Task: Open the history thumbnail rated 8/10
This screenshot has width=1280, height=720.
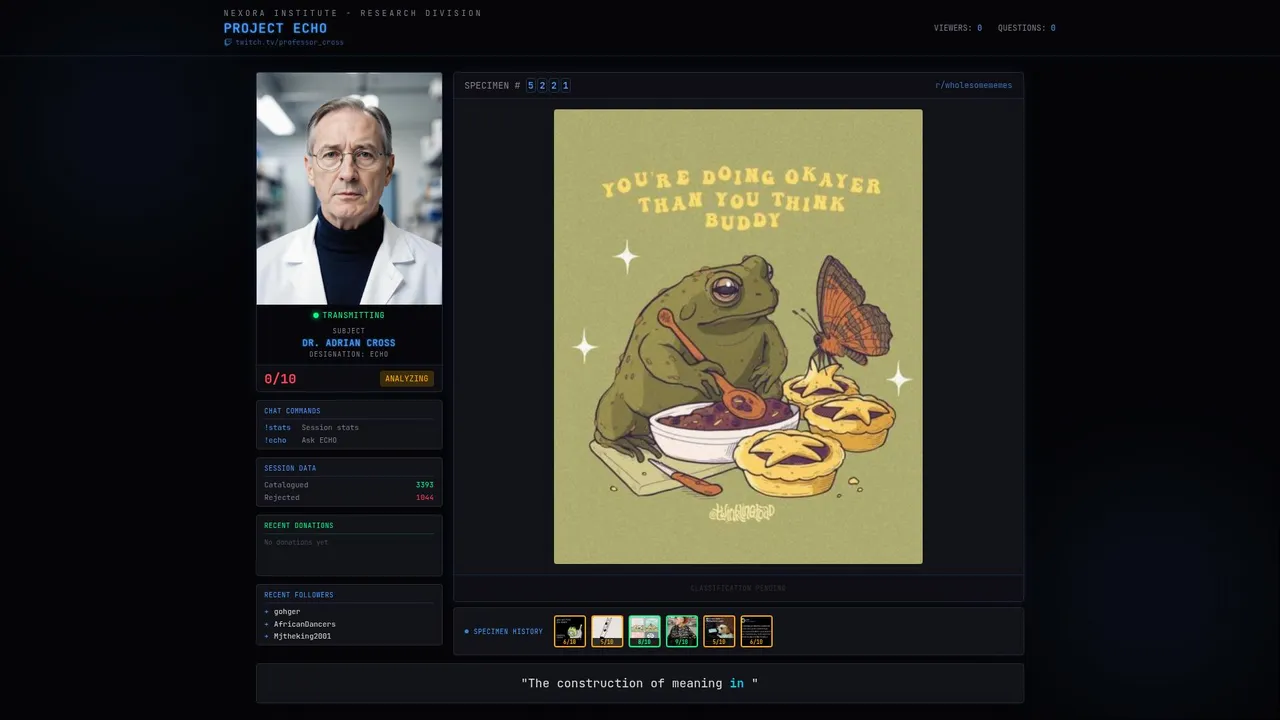Action: coord(644,631)
